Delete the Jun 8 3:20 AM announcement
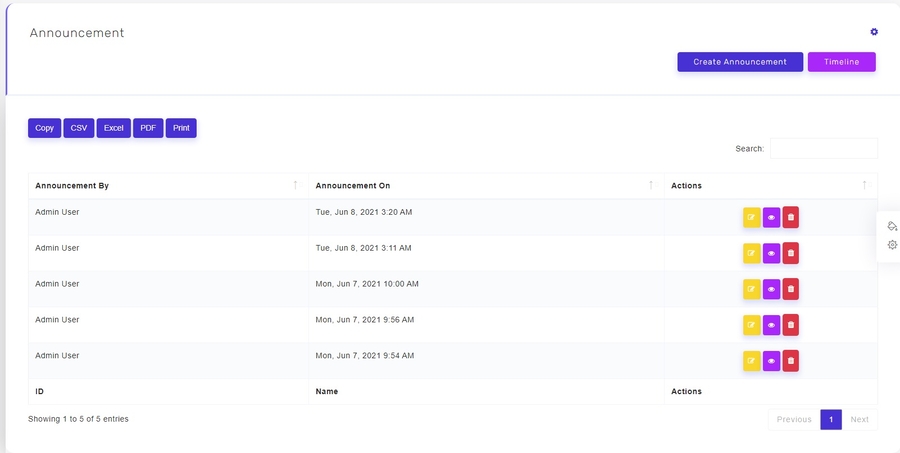 790,217
